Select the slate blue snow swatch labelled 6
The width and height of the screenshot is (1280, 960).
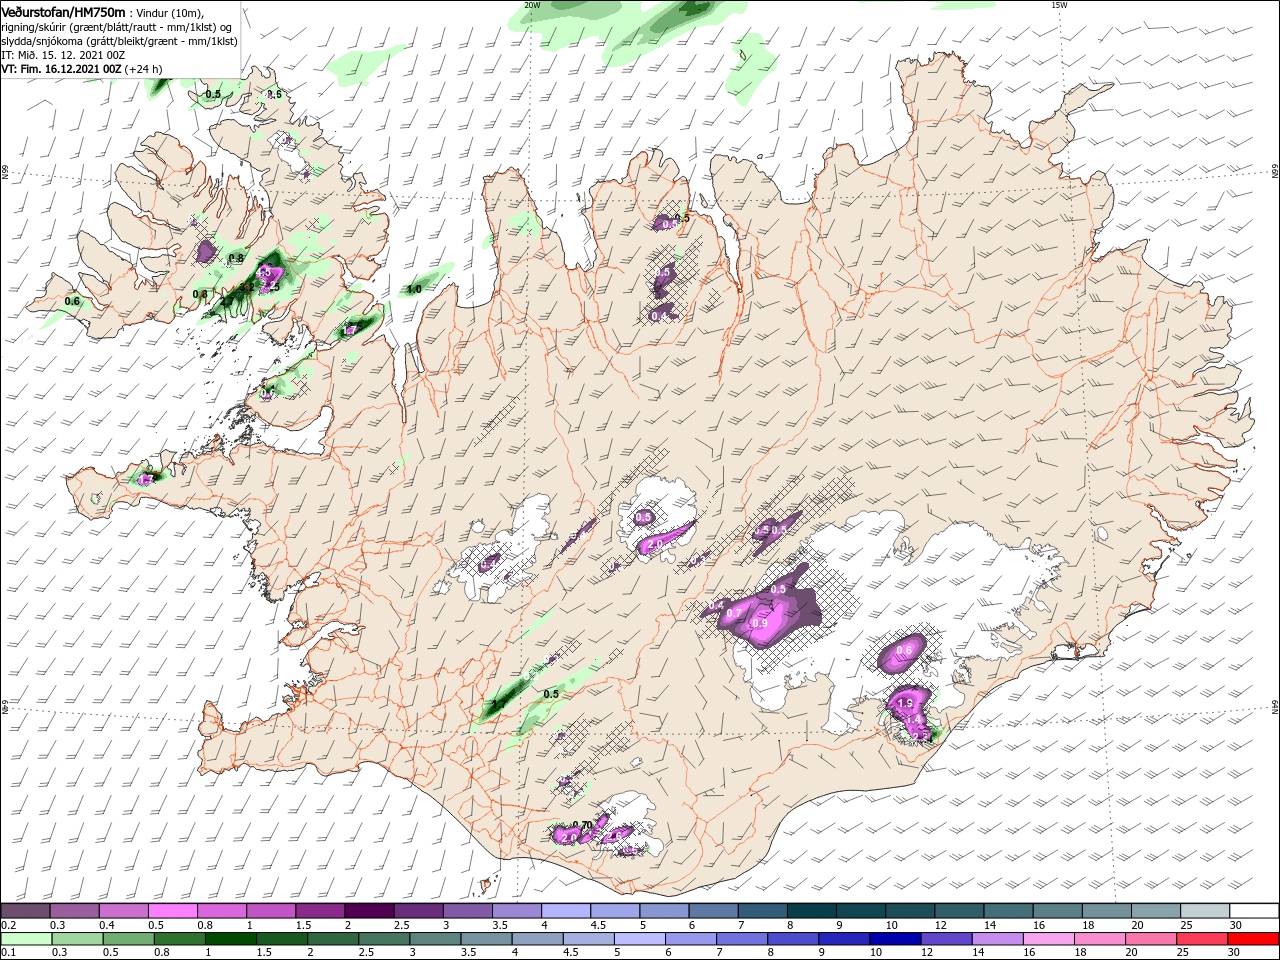713,911
